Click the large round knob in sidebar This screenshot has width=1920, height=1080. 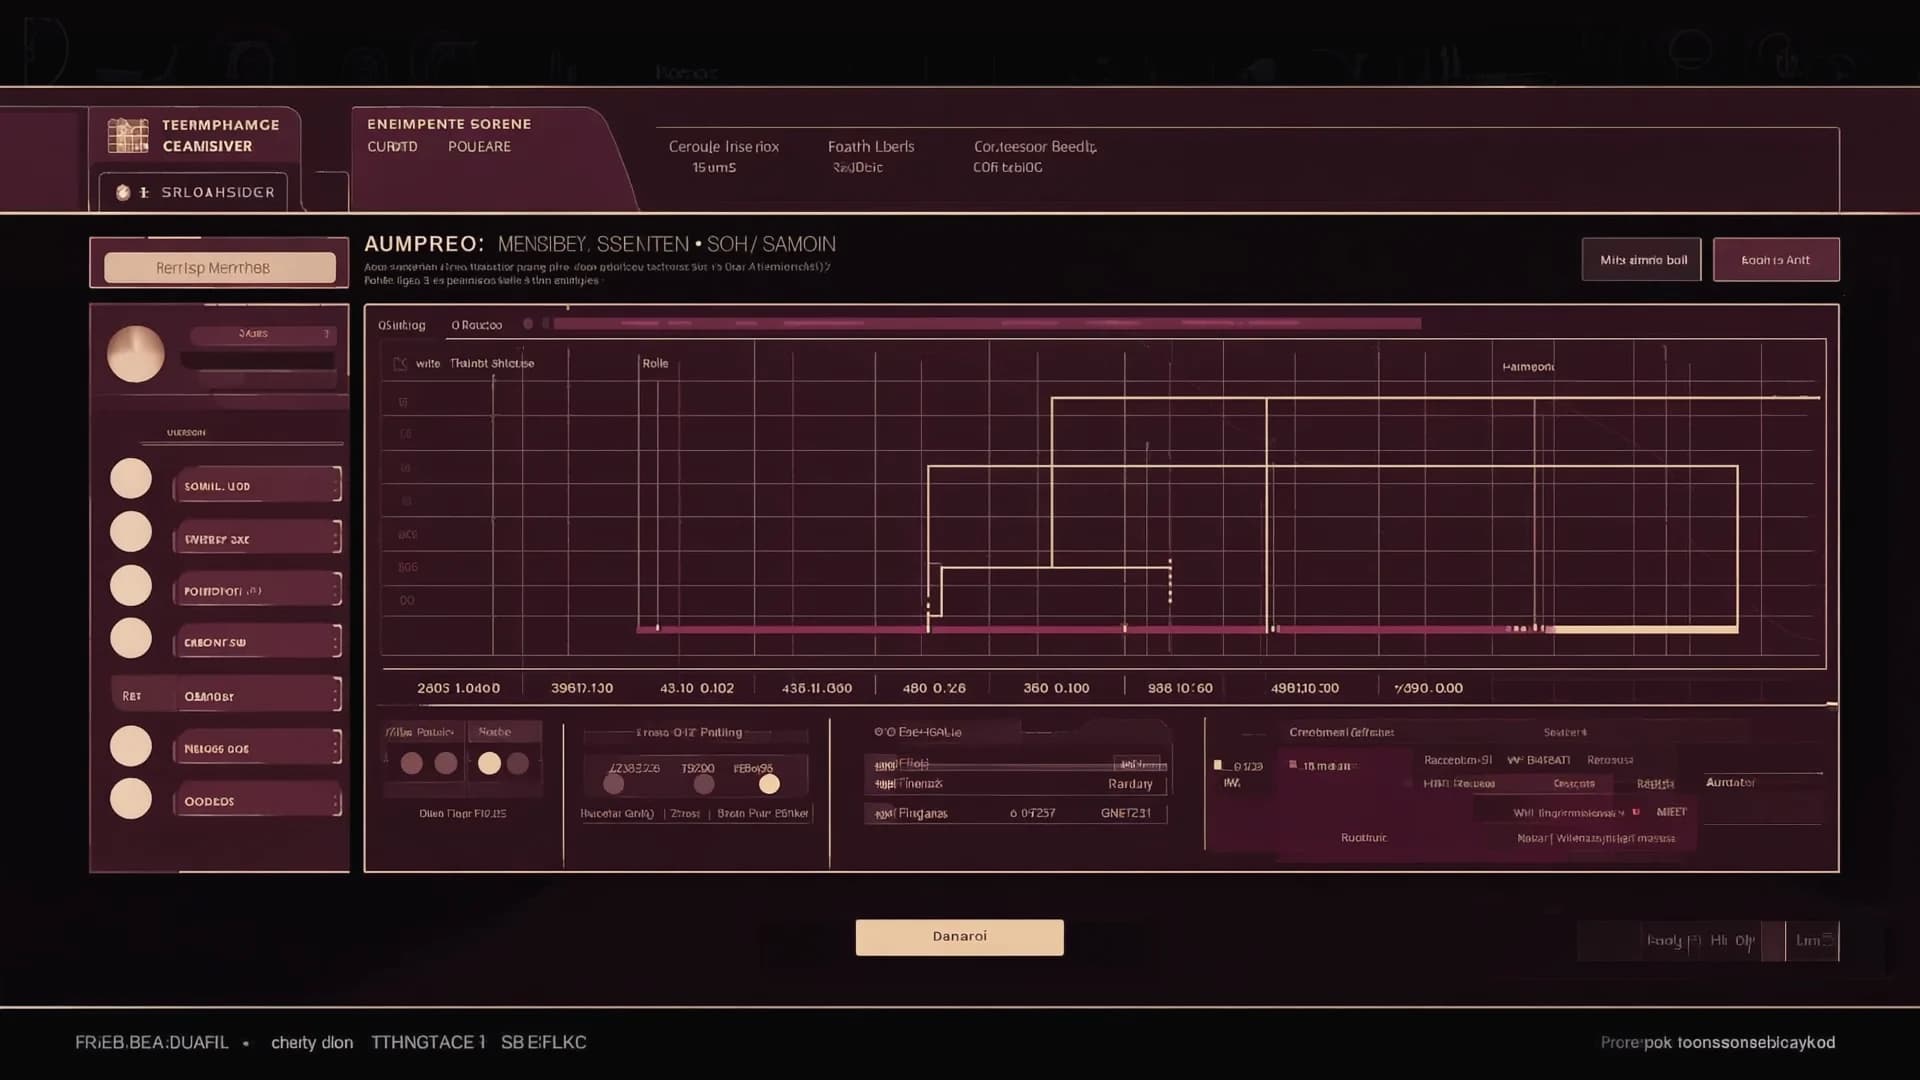point(136,354)
